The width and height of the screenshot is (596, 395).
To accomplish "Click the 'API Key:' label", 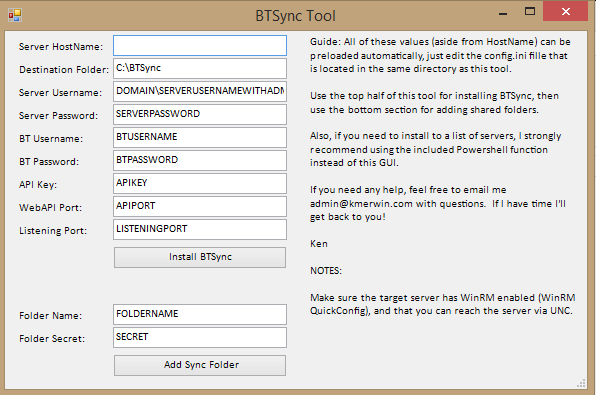I will [x=38, y=185].
